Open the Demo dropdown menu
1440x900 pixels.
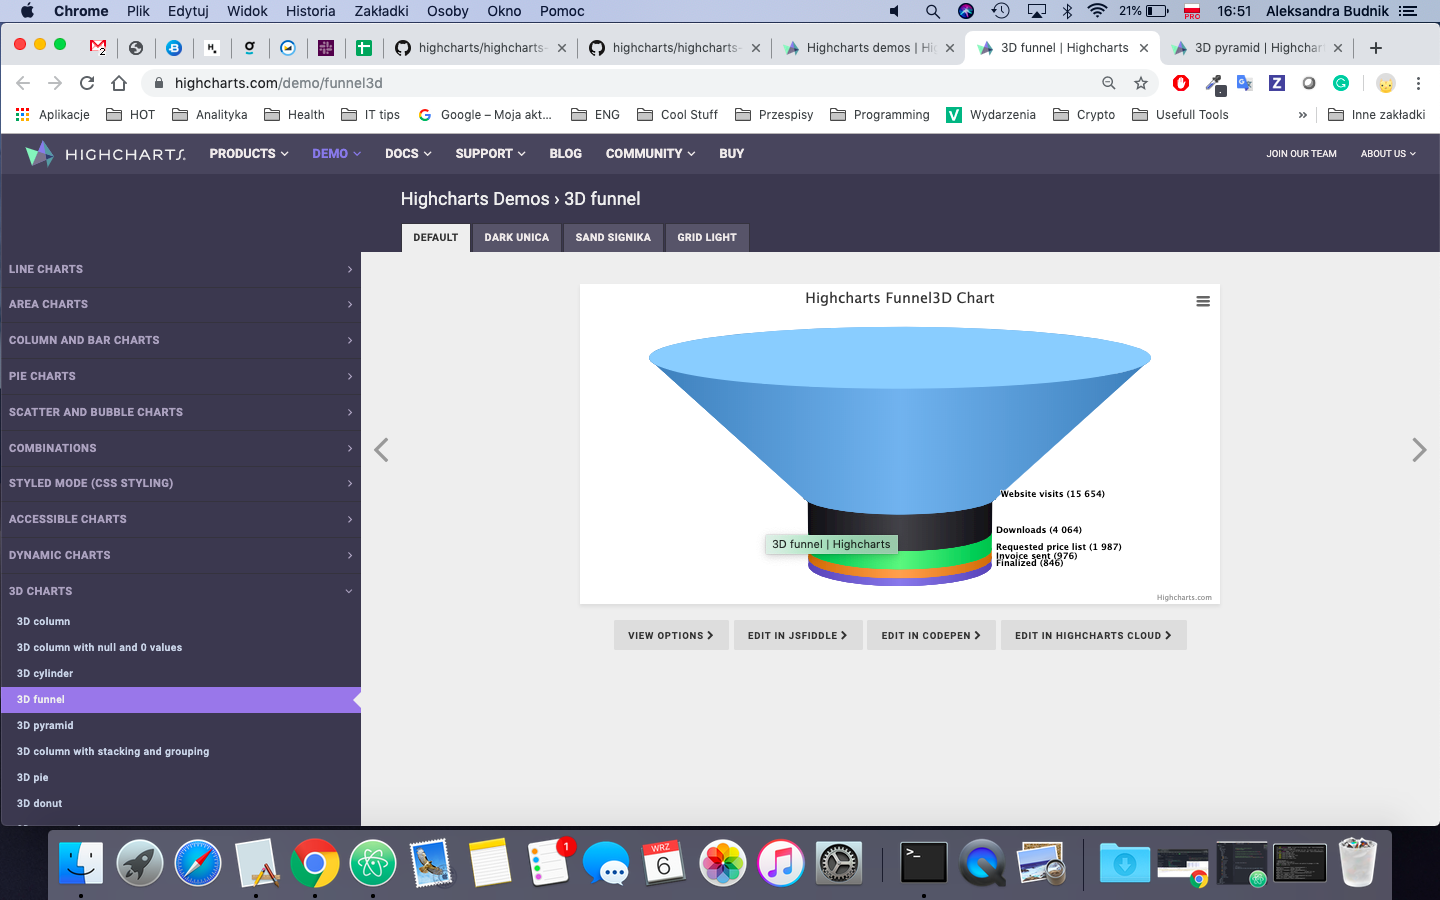pyautogui.click(x=337, y=154)
